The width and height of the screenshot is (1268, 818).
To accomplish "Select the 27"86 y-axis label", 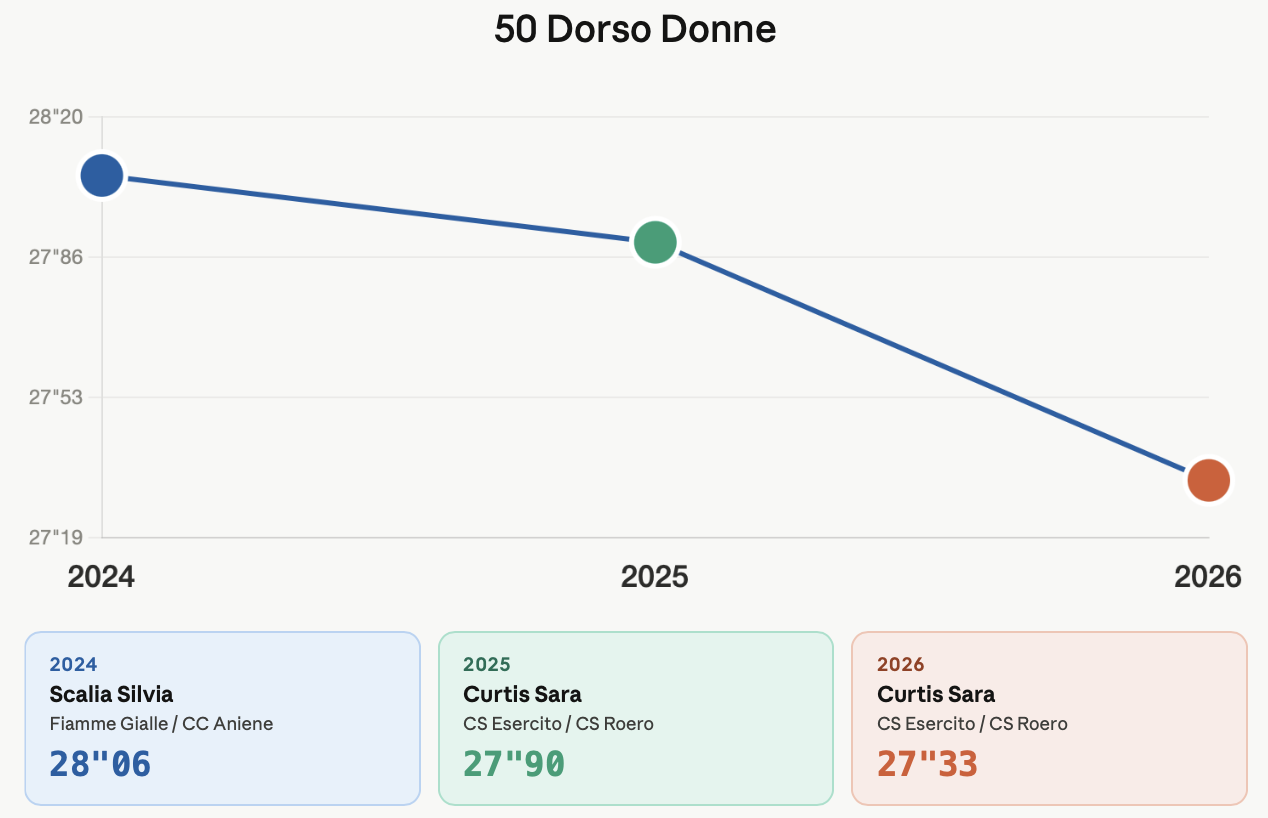I will 56,257.
